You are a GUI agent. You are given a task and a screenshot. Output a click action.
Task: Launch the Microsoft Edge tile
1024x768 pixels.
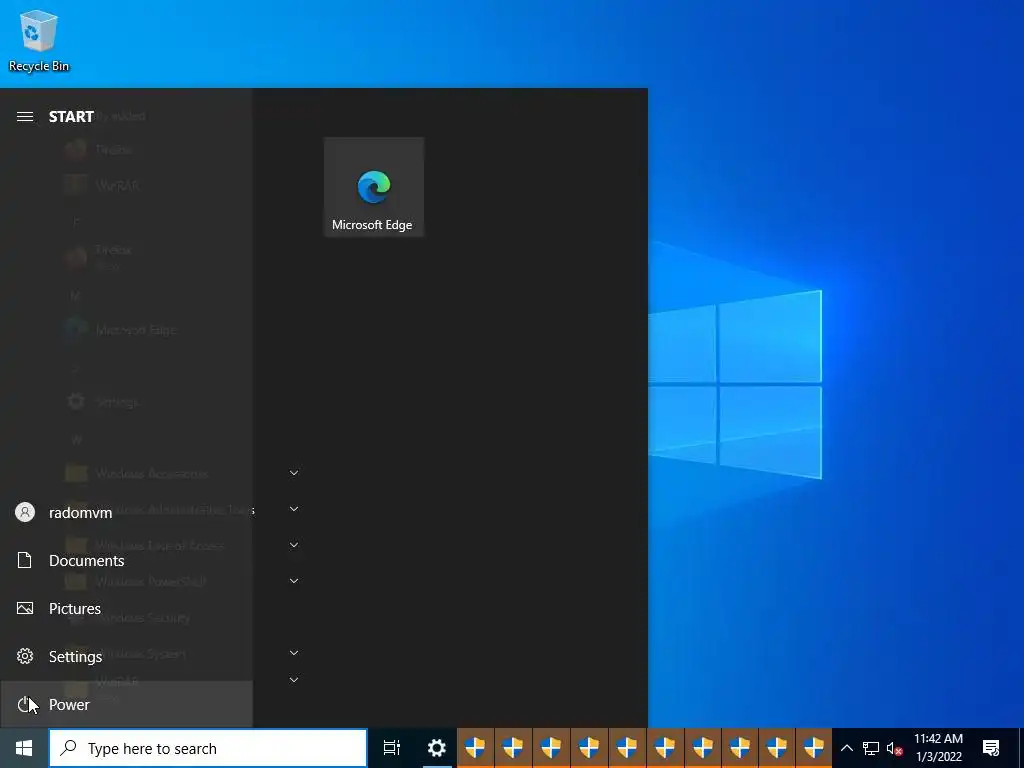(374, 187)
